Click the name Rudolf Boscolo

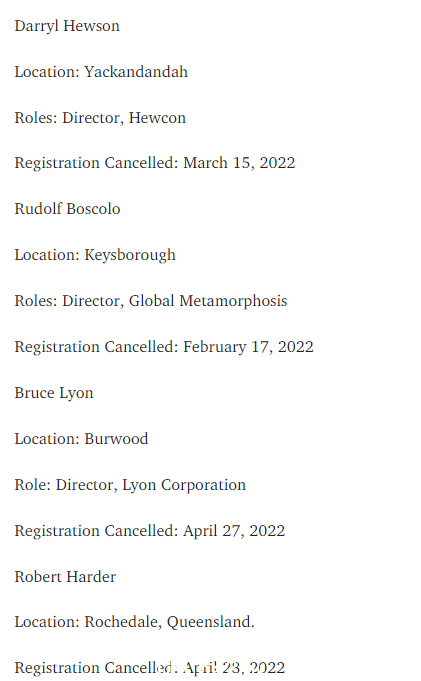[67, 209]
